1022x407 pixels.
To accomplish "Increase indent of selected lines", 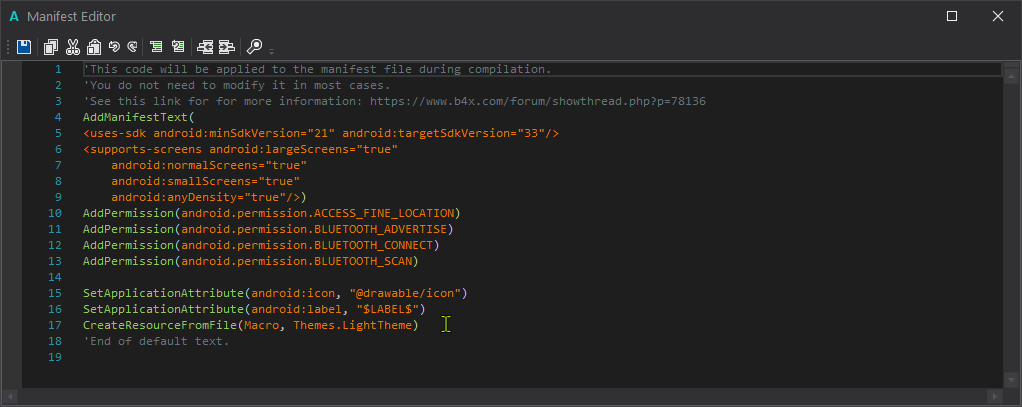I will click(x=226, y=46).
